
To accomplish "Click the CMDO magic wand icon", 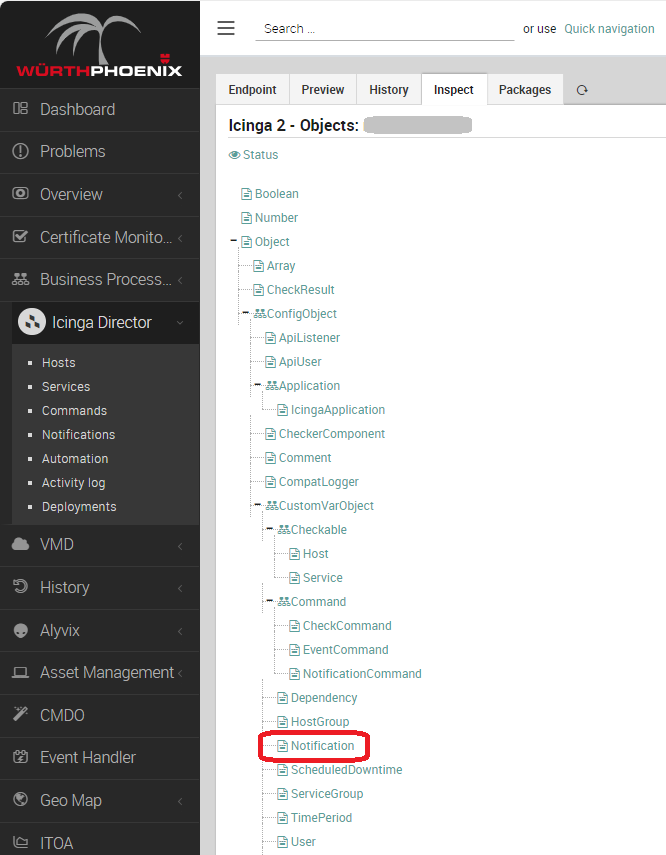I will pos(20,714).
